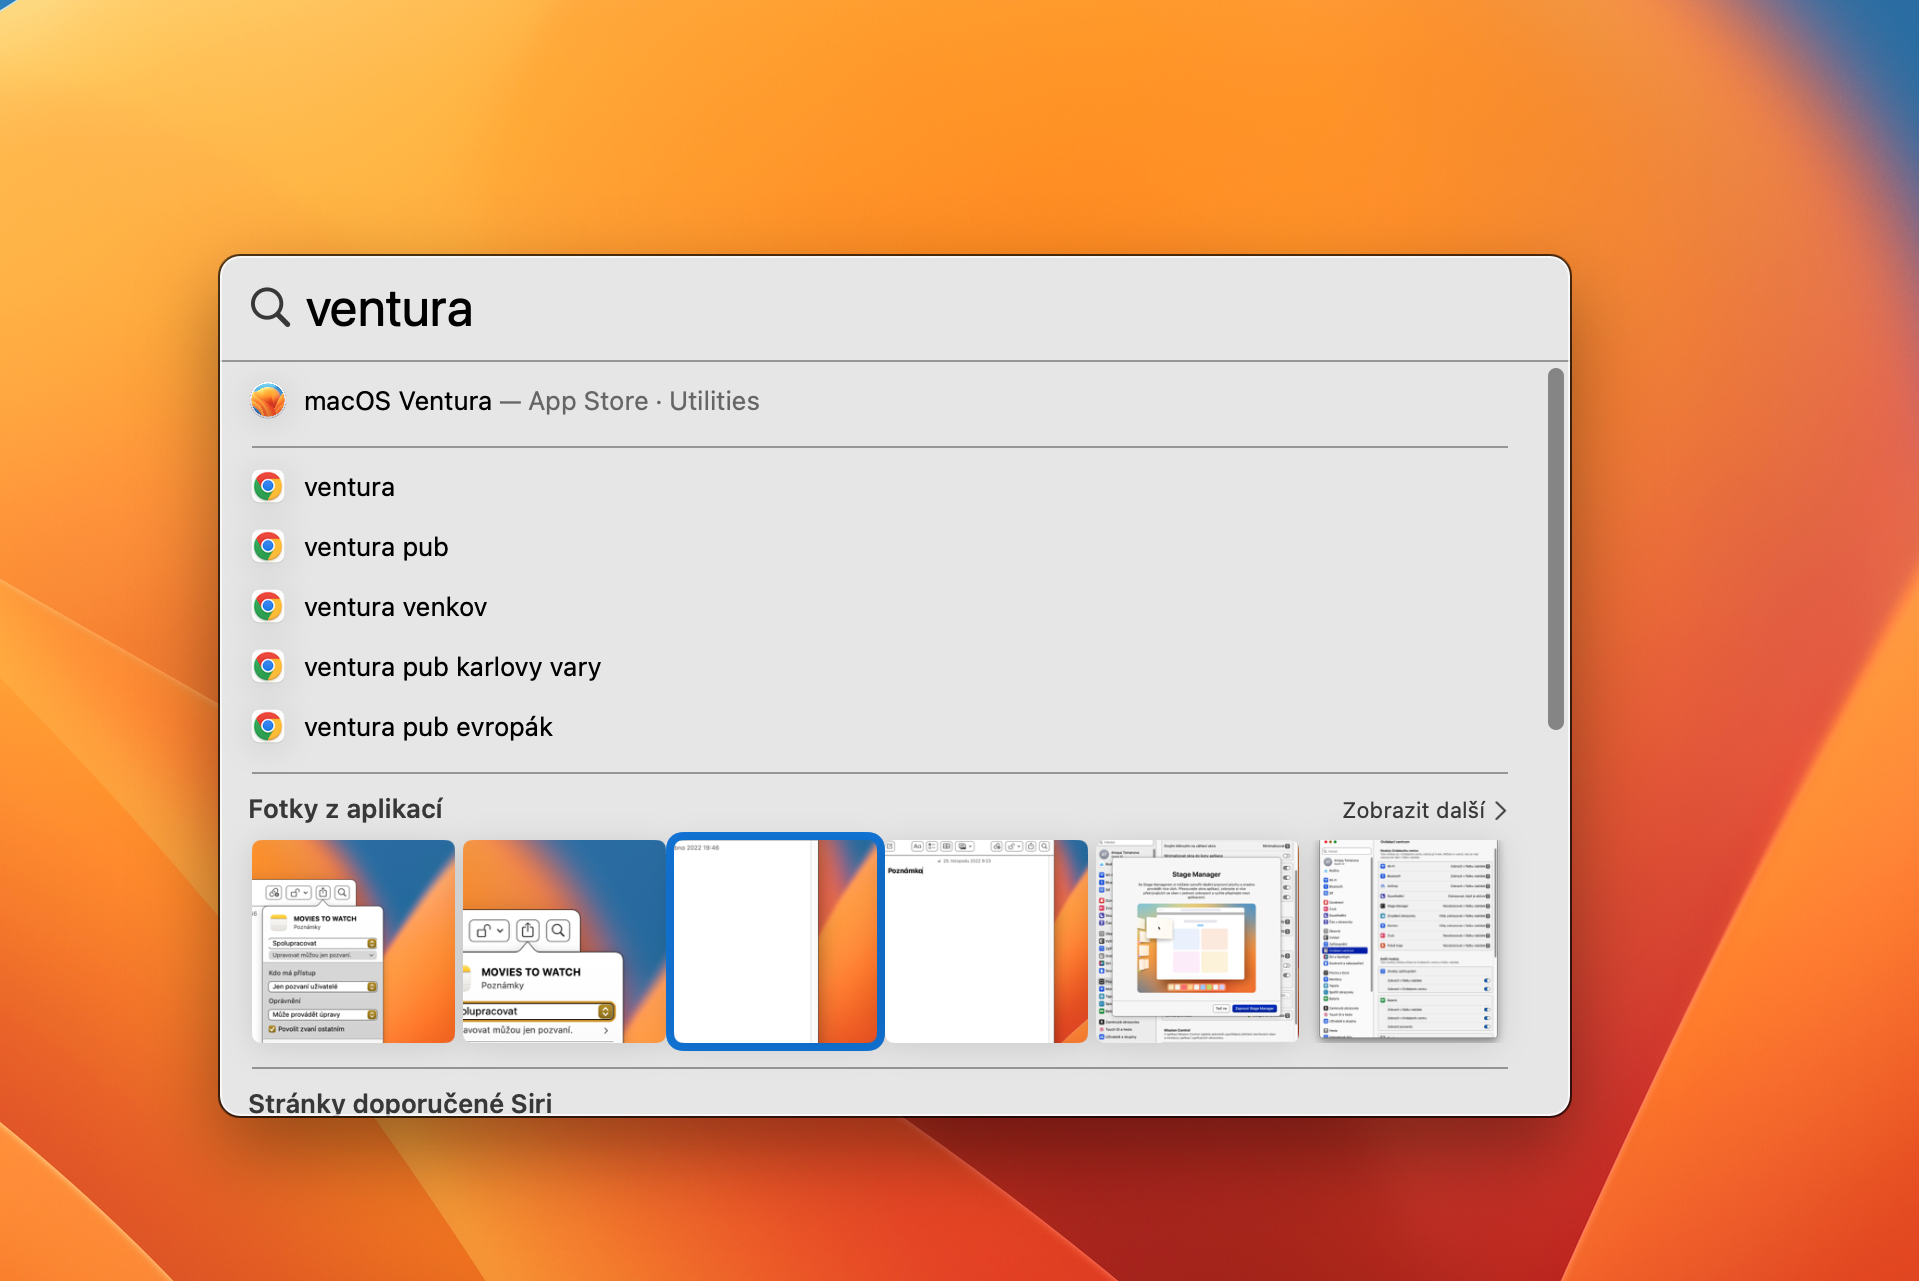
Task: Select the "ventura" Chrome suggestion
Action: 880,487
